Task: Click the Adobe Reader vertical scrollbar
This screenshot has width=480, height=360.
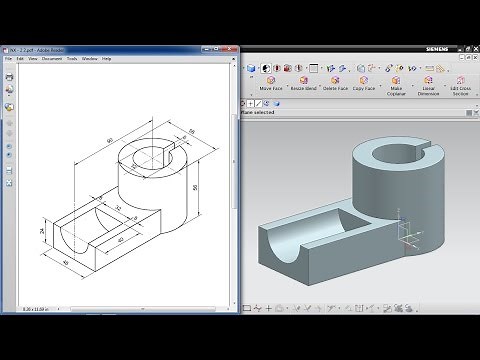Action: (234, 163)
